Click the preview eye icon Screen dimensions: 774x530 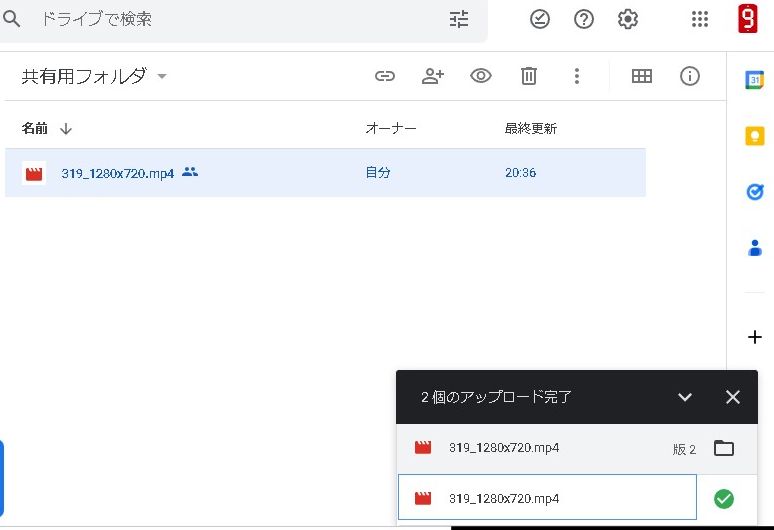[x=481, y=76]
